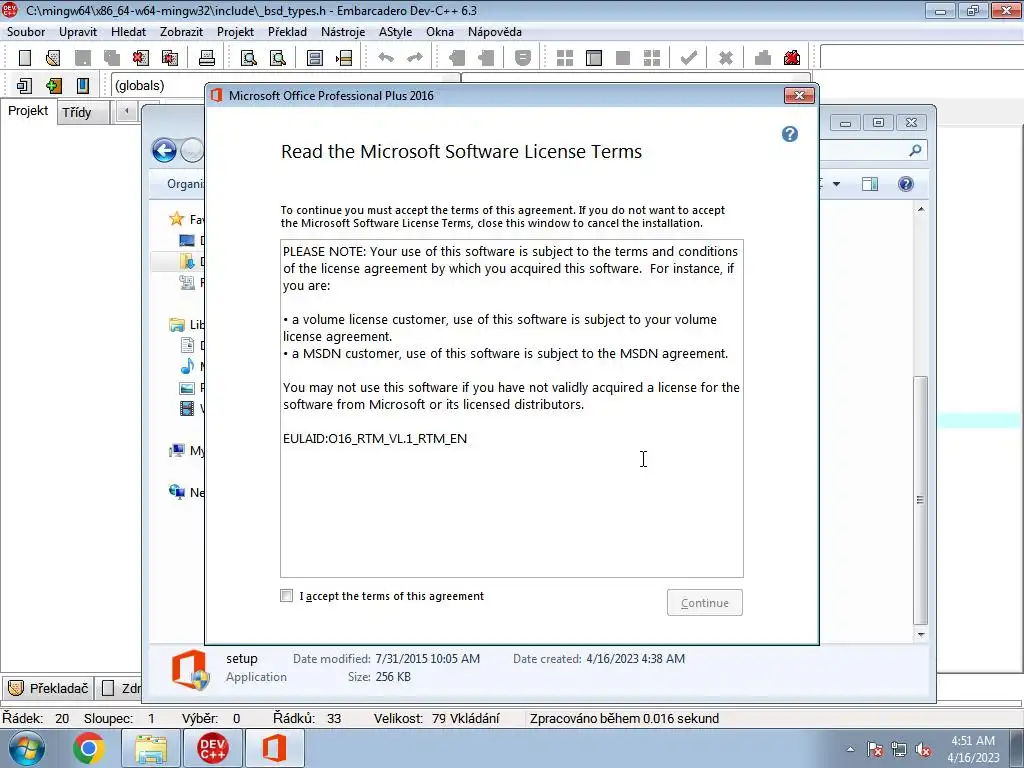
Task: Click the Close file icon with red X
Action: (x=140, y=58)
